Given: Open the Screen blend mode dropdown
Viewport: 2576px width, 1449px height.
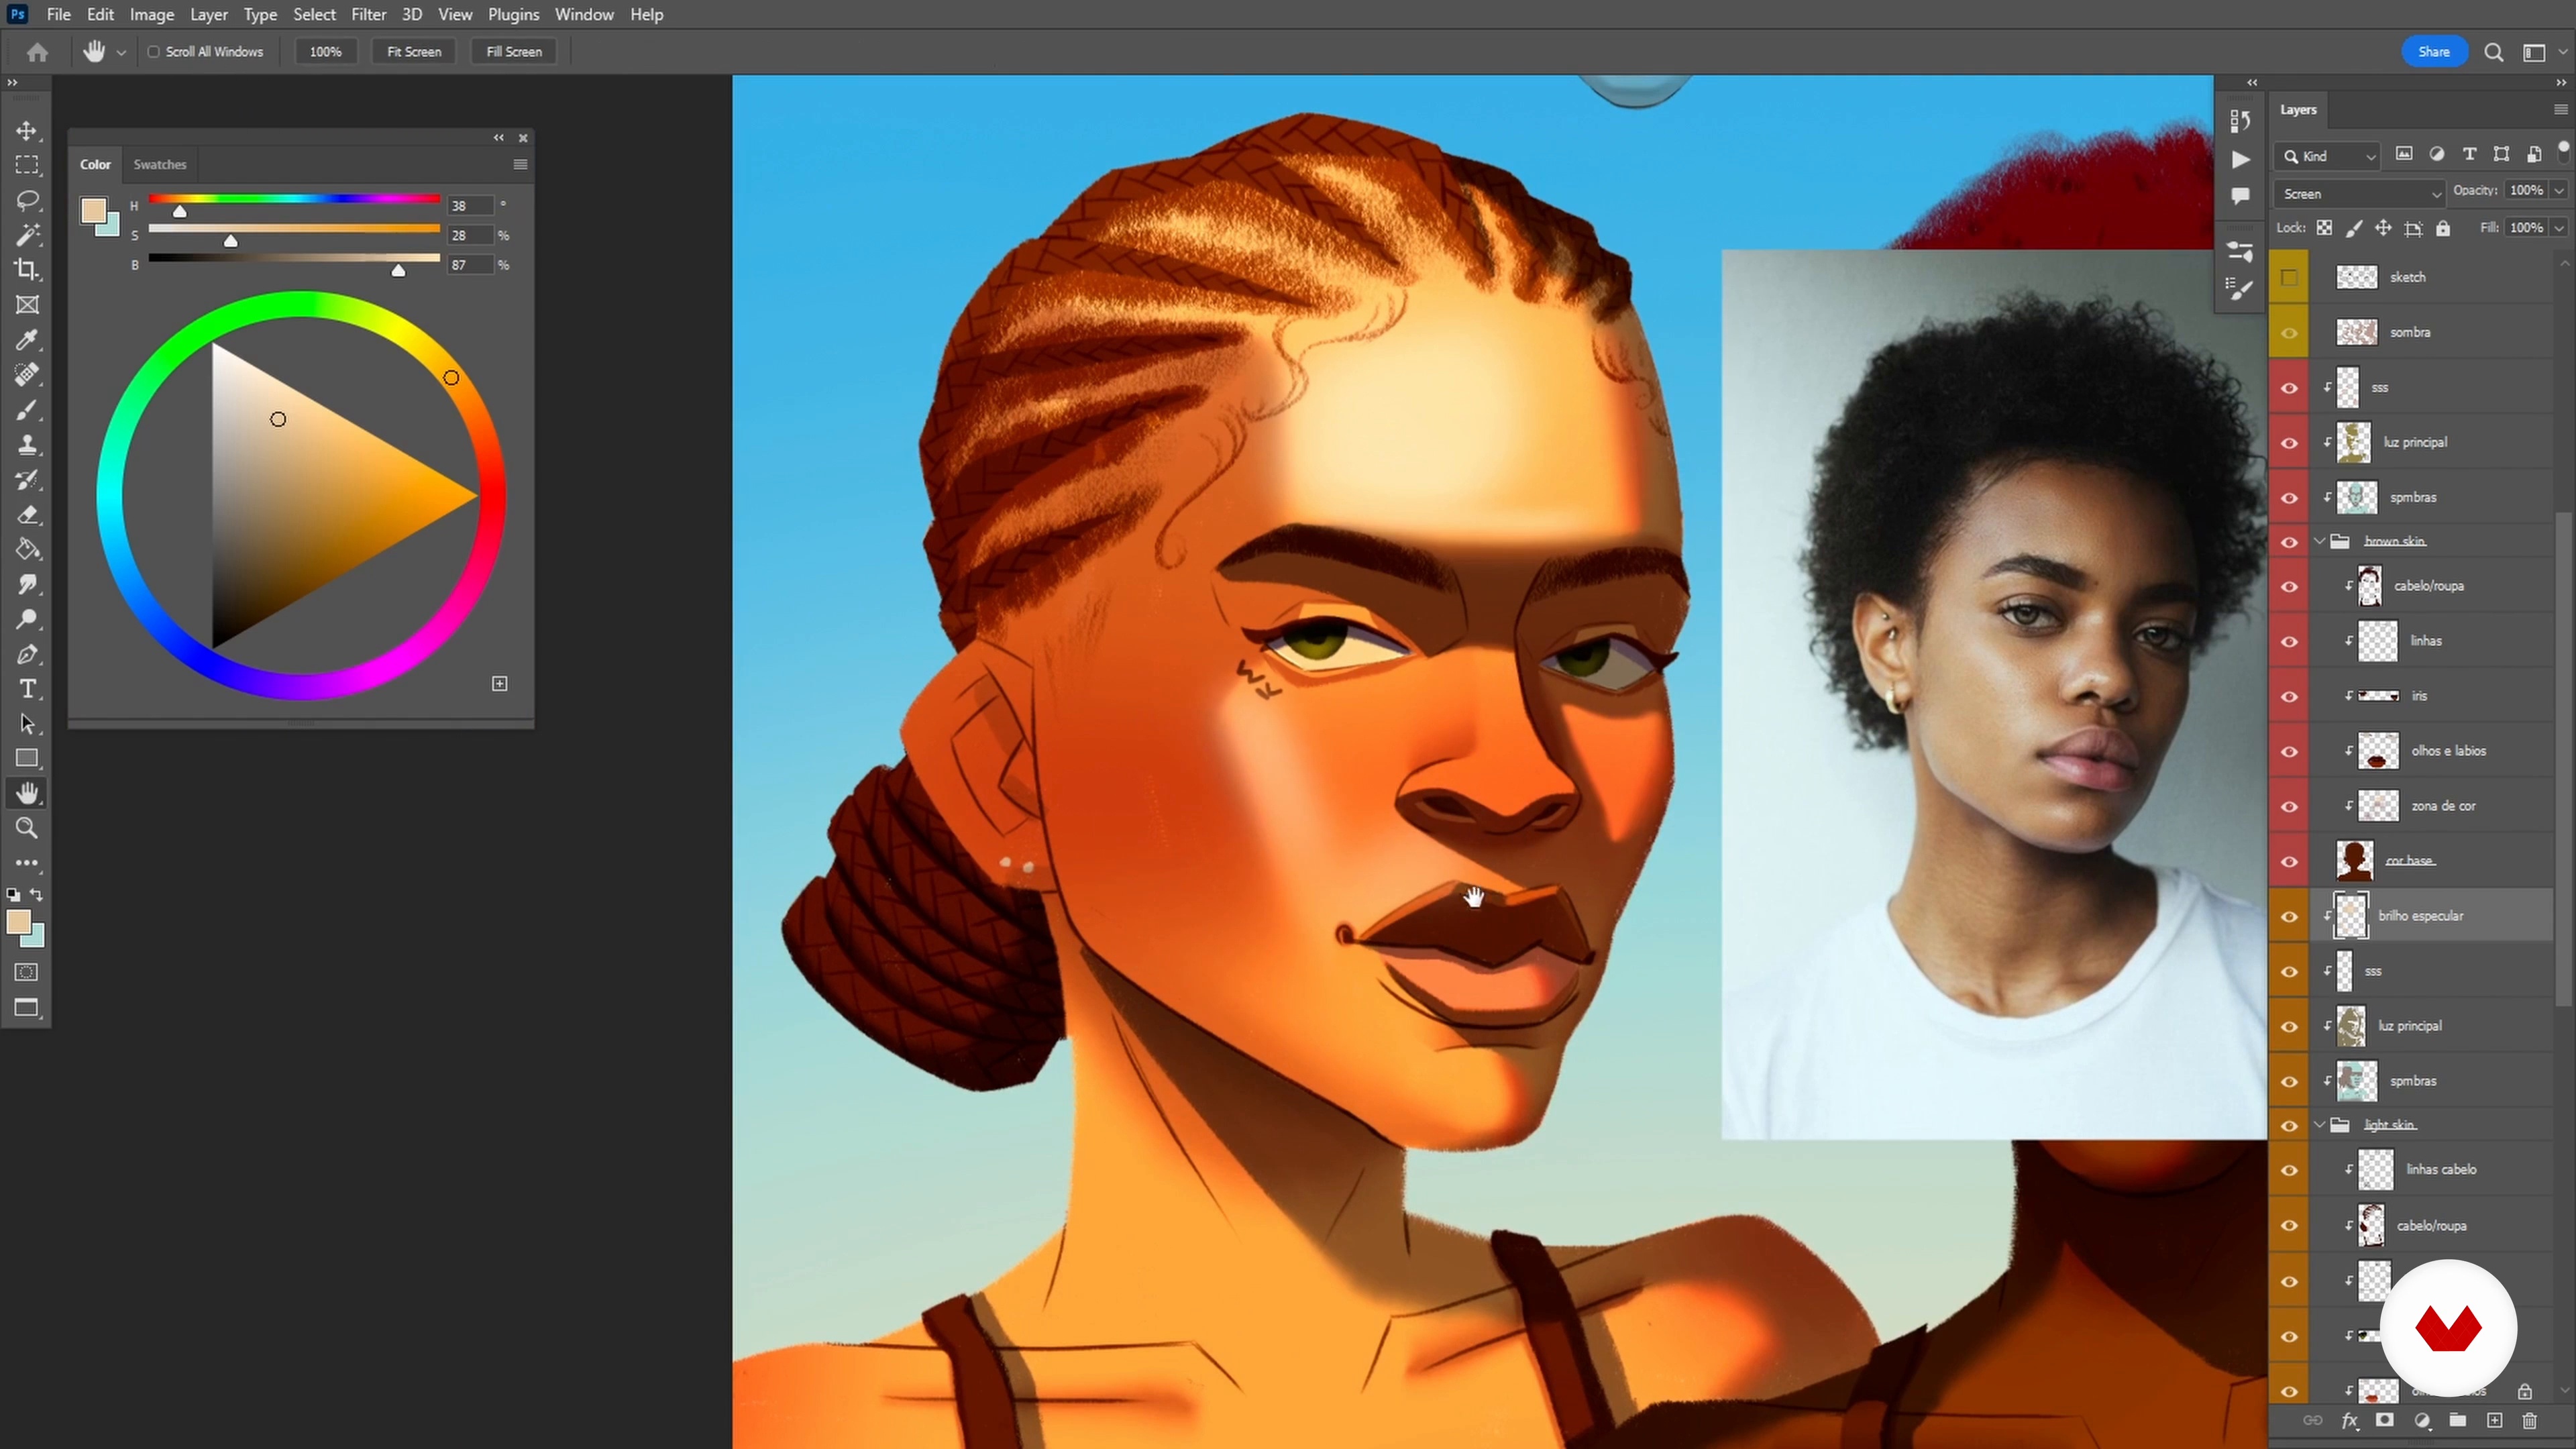Looking at the screenshot, I should coord(2359,193).
